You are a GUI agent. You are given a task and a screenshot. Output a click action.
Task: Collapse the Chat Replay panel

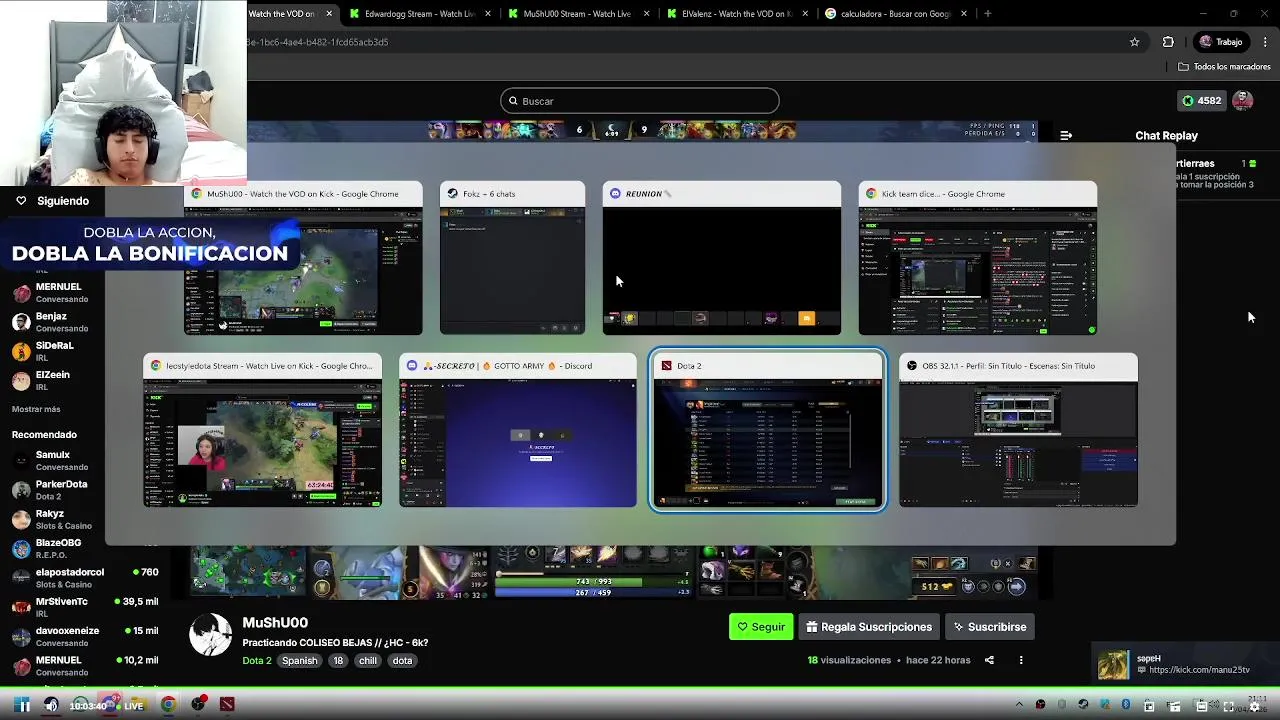1066,135
